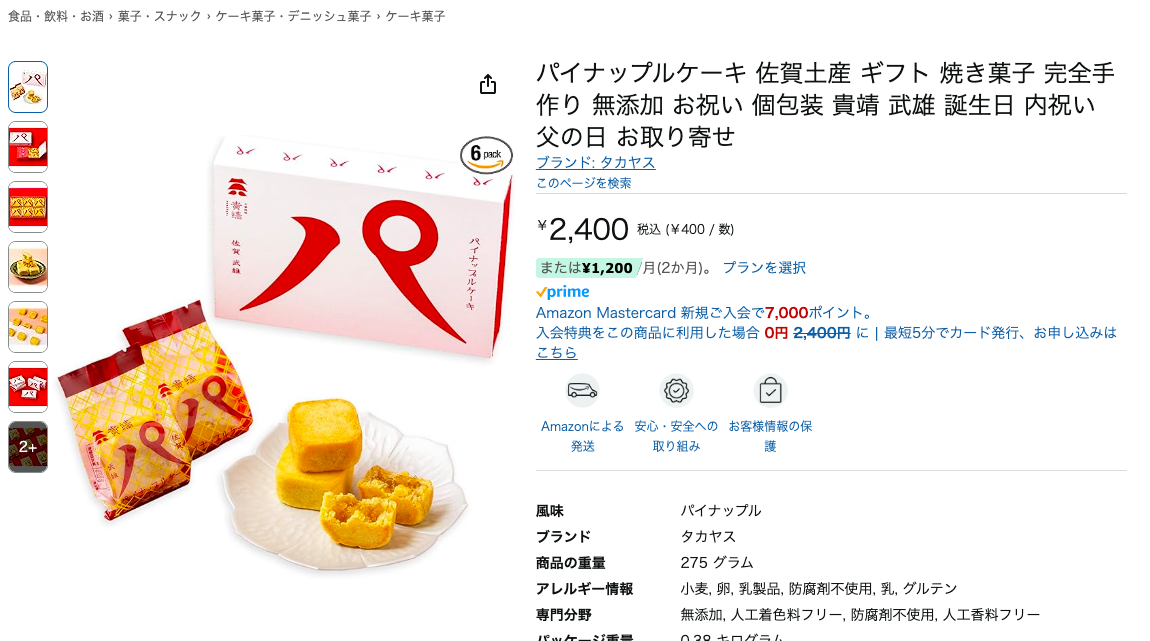Click the safety badge icon 安心・安全への取り組み
The width and height of the screenshot is (1150, 641).
coord(675,391)
